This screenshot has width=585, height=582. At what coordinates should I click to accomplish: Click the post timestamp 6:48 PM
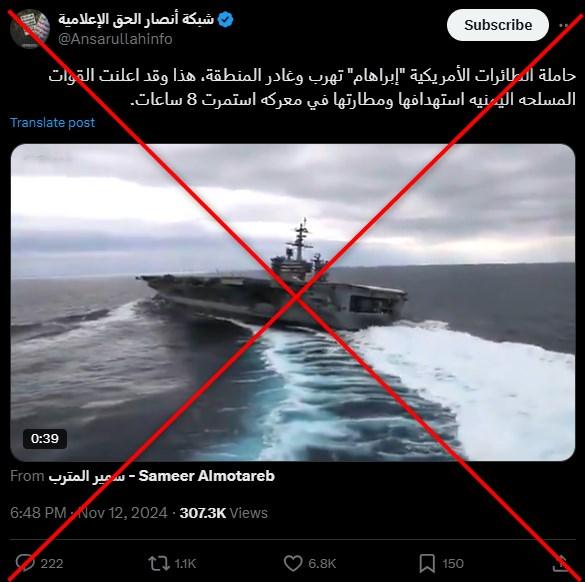pos(38,513)
